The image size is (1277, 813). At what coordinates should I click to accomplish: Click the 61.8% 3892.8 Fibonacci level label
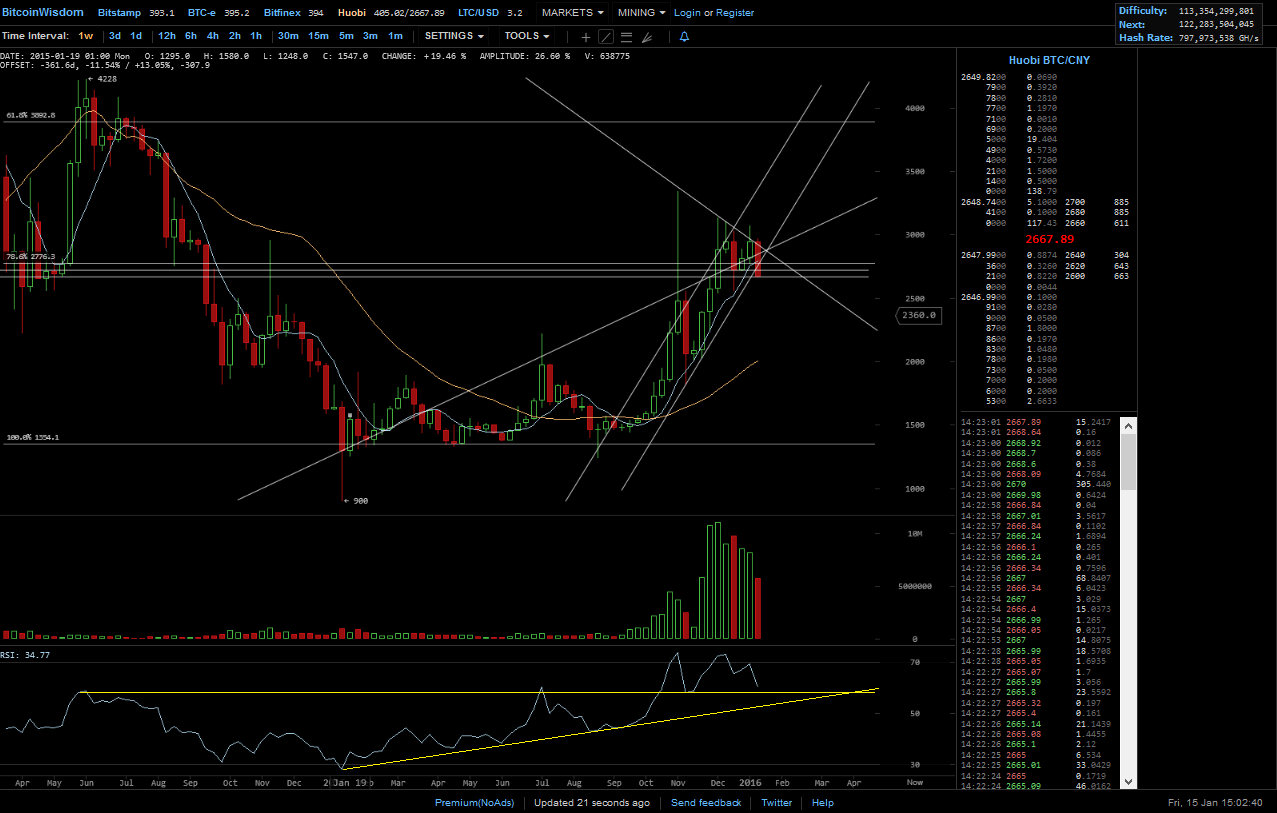tap(32, 116)
